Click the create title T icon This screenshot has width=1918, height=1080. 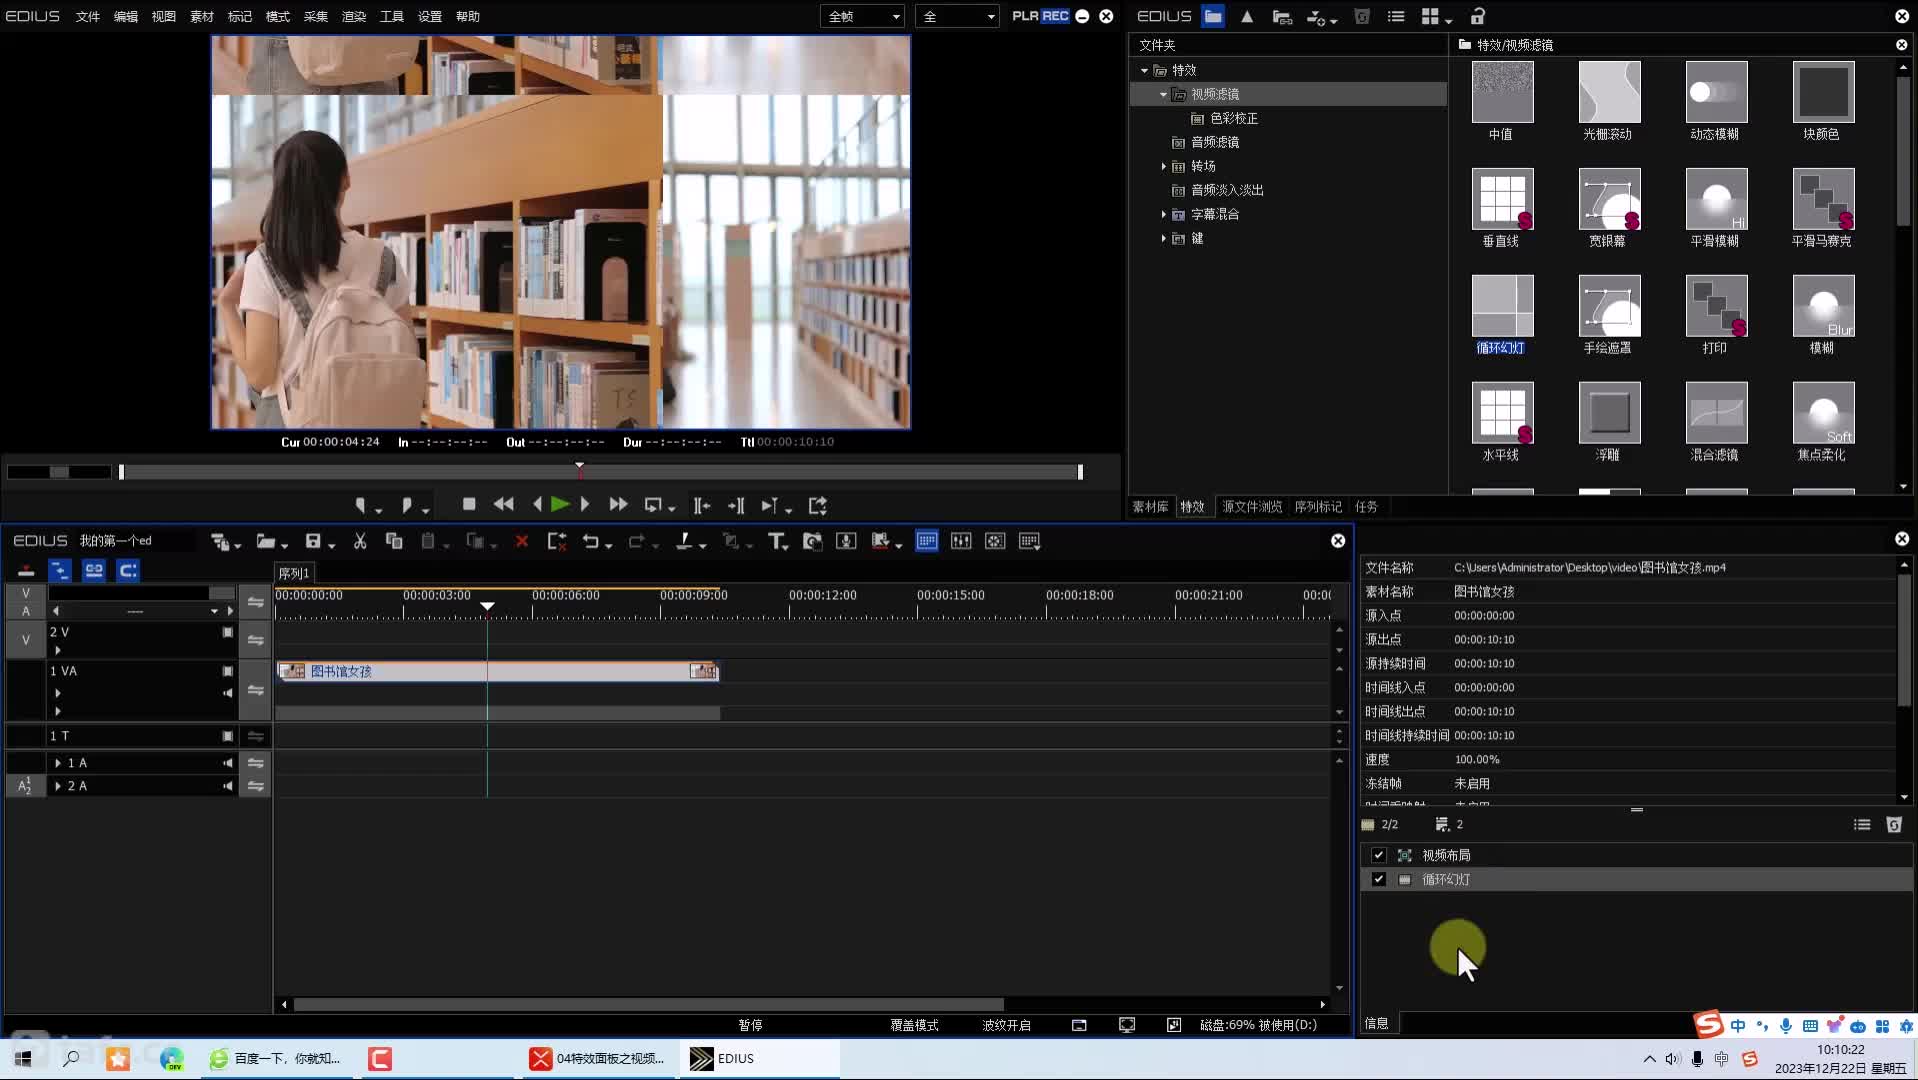775,541
